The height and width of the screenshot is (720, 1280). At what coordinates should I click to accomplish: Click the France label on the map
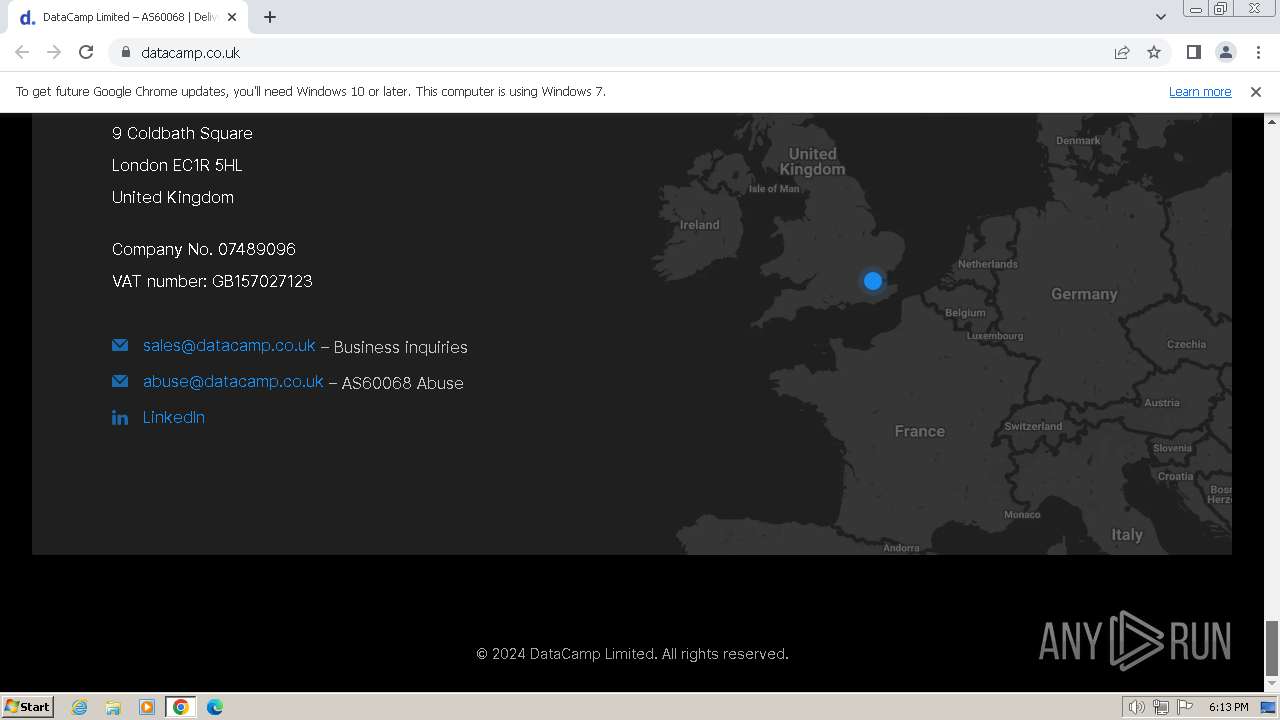click(x=920, y=431)
